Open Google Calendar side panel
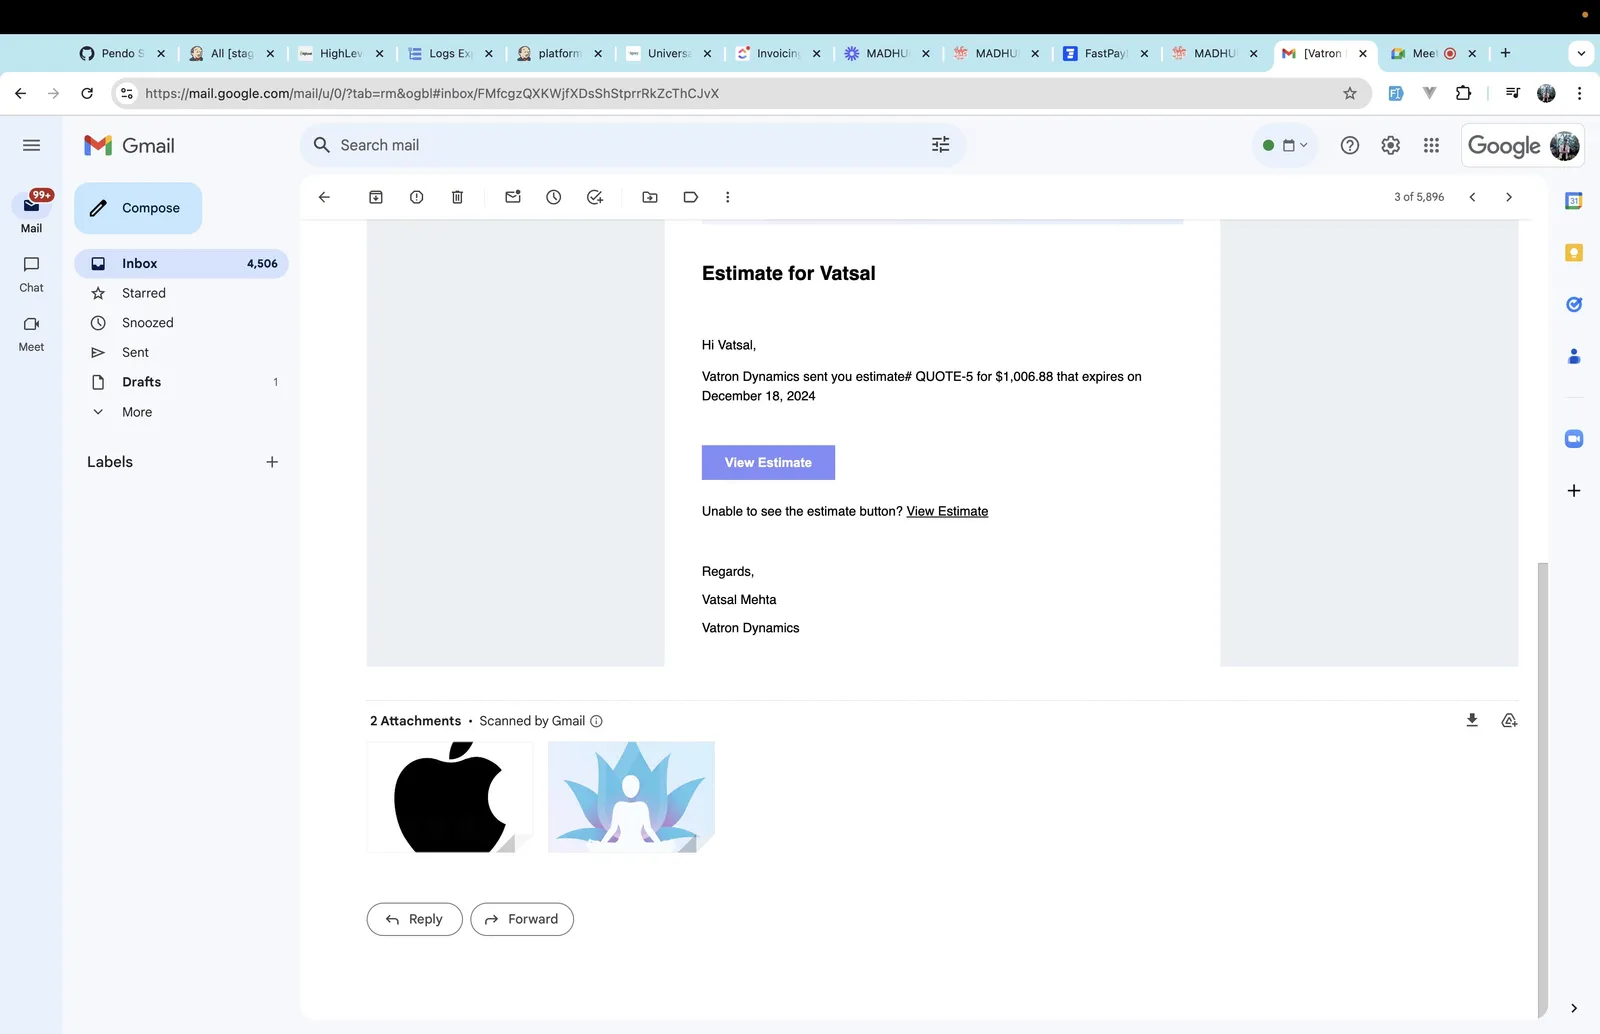 (x=1574, y=201)
